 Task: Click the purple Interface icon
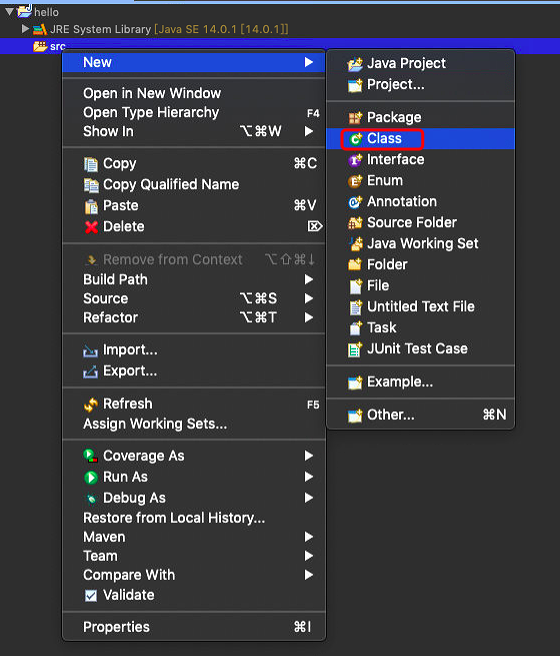[x=355, y=160]
